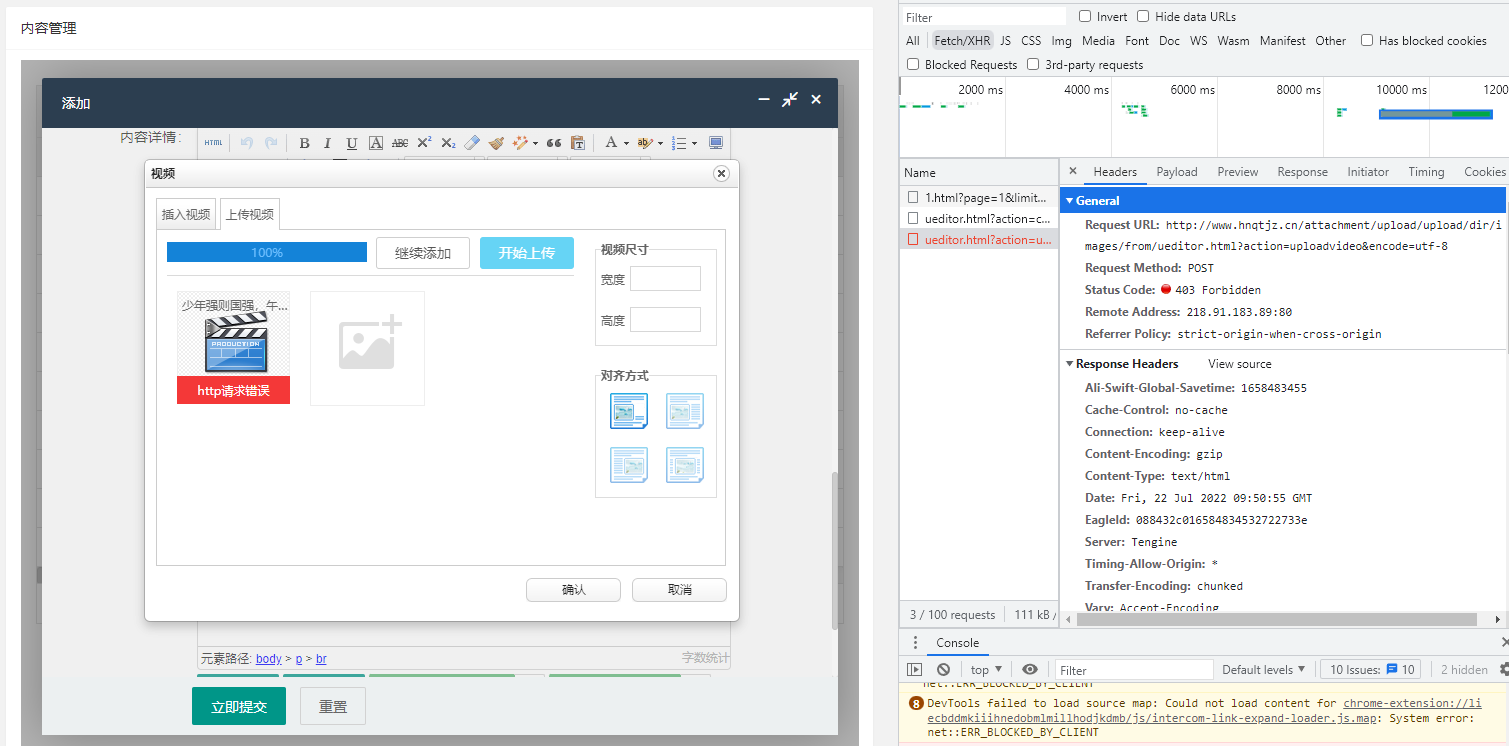Viewport: 1509px width, 746px height.
Task: Select Fetch/XHR filter type
Action: pyautogui.click(x=962, y=40)
